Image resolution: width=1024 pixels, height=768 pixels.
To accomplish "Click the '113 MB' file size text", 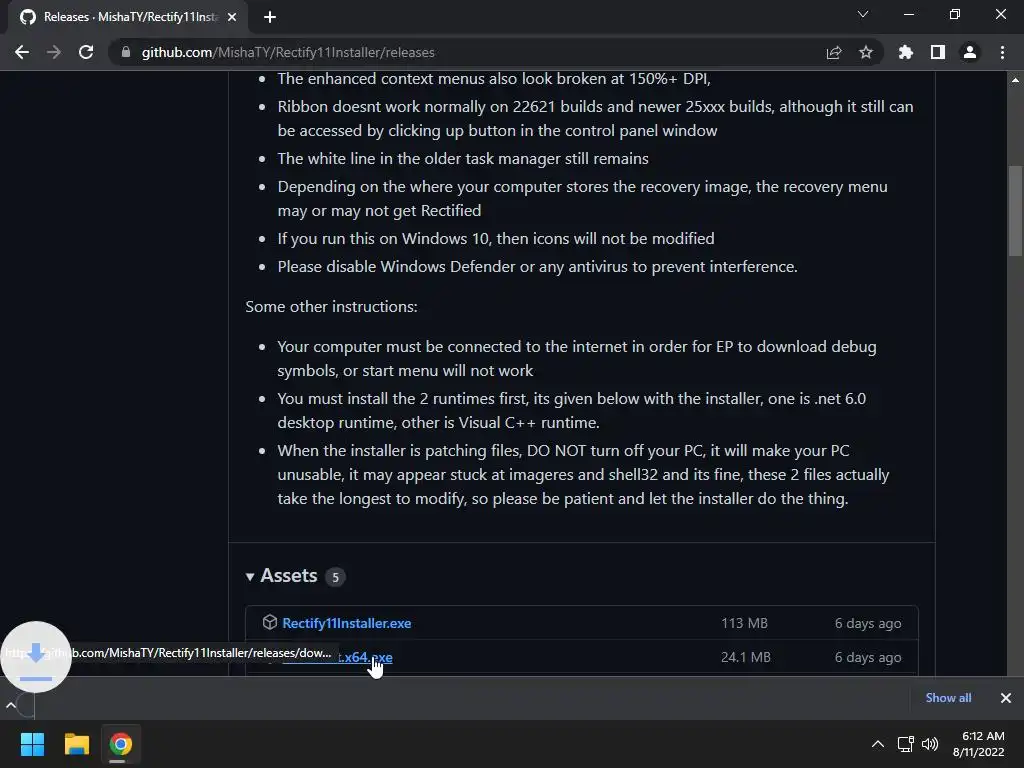I will (x=744, y=623).
